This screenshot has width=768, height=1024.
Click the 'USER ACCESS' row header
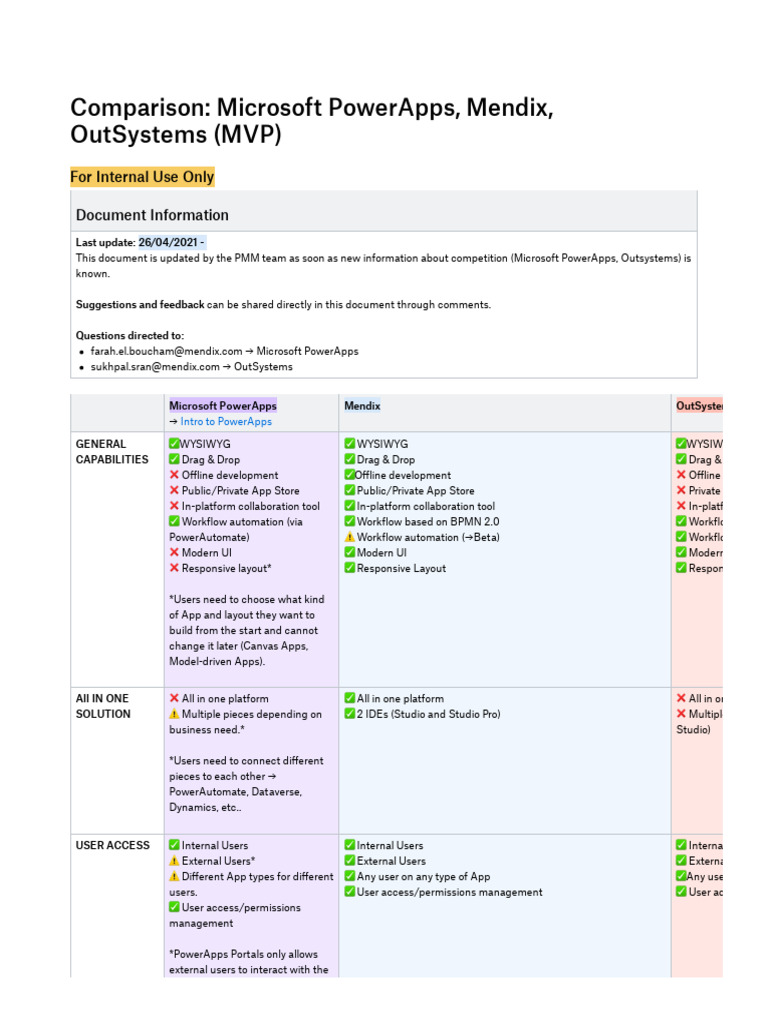112,845
